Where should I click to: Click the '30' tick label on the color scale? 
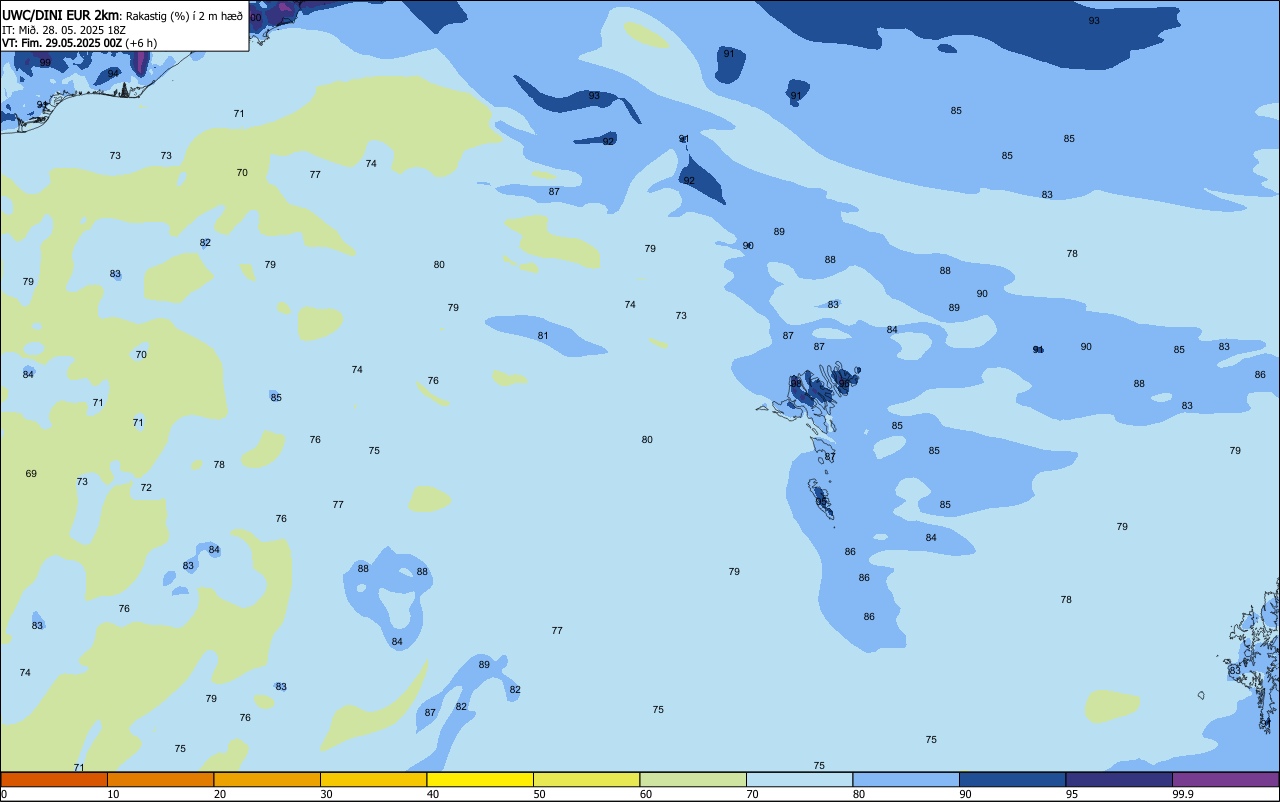326,794
